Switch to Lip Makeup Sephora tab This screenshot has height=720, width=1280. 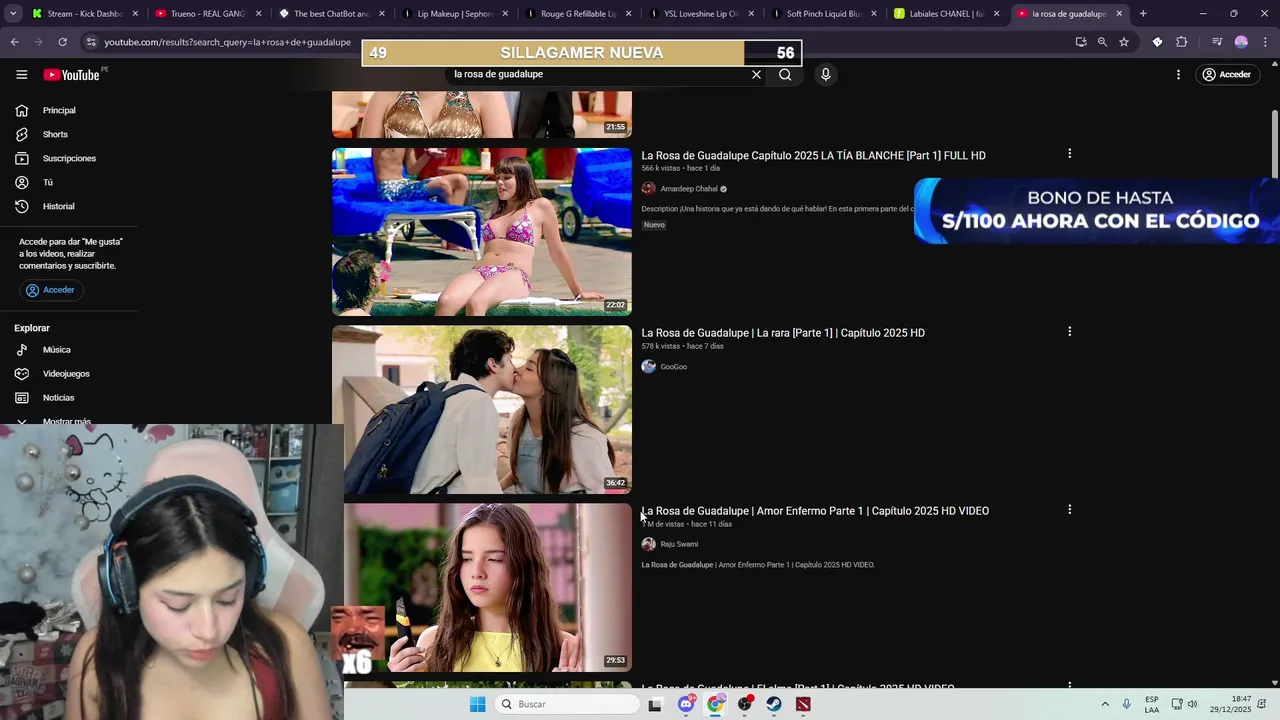(x=454, y=14)
